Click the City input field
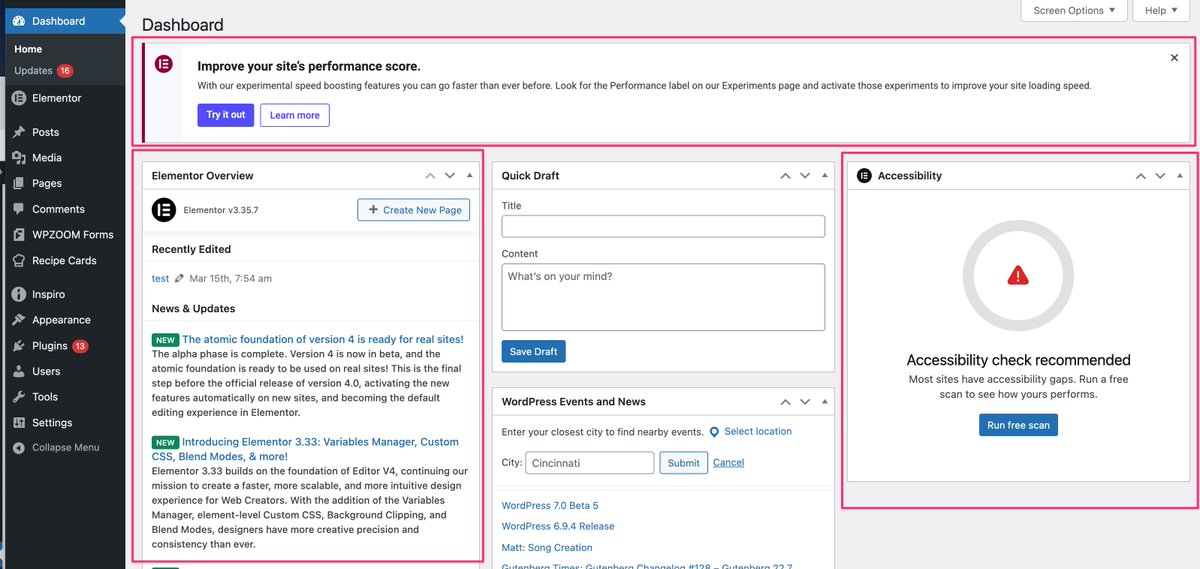Viewport: 1200px width, 569px height. point(590,463)
